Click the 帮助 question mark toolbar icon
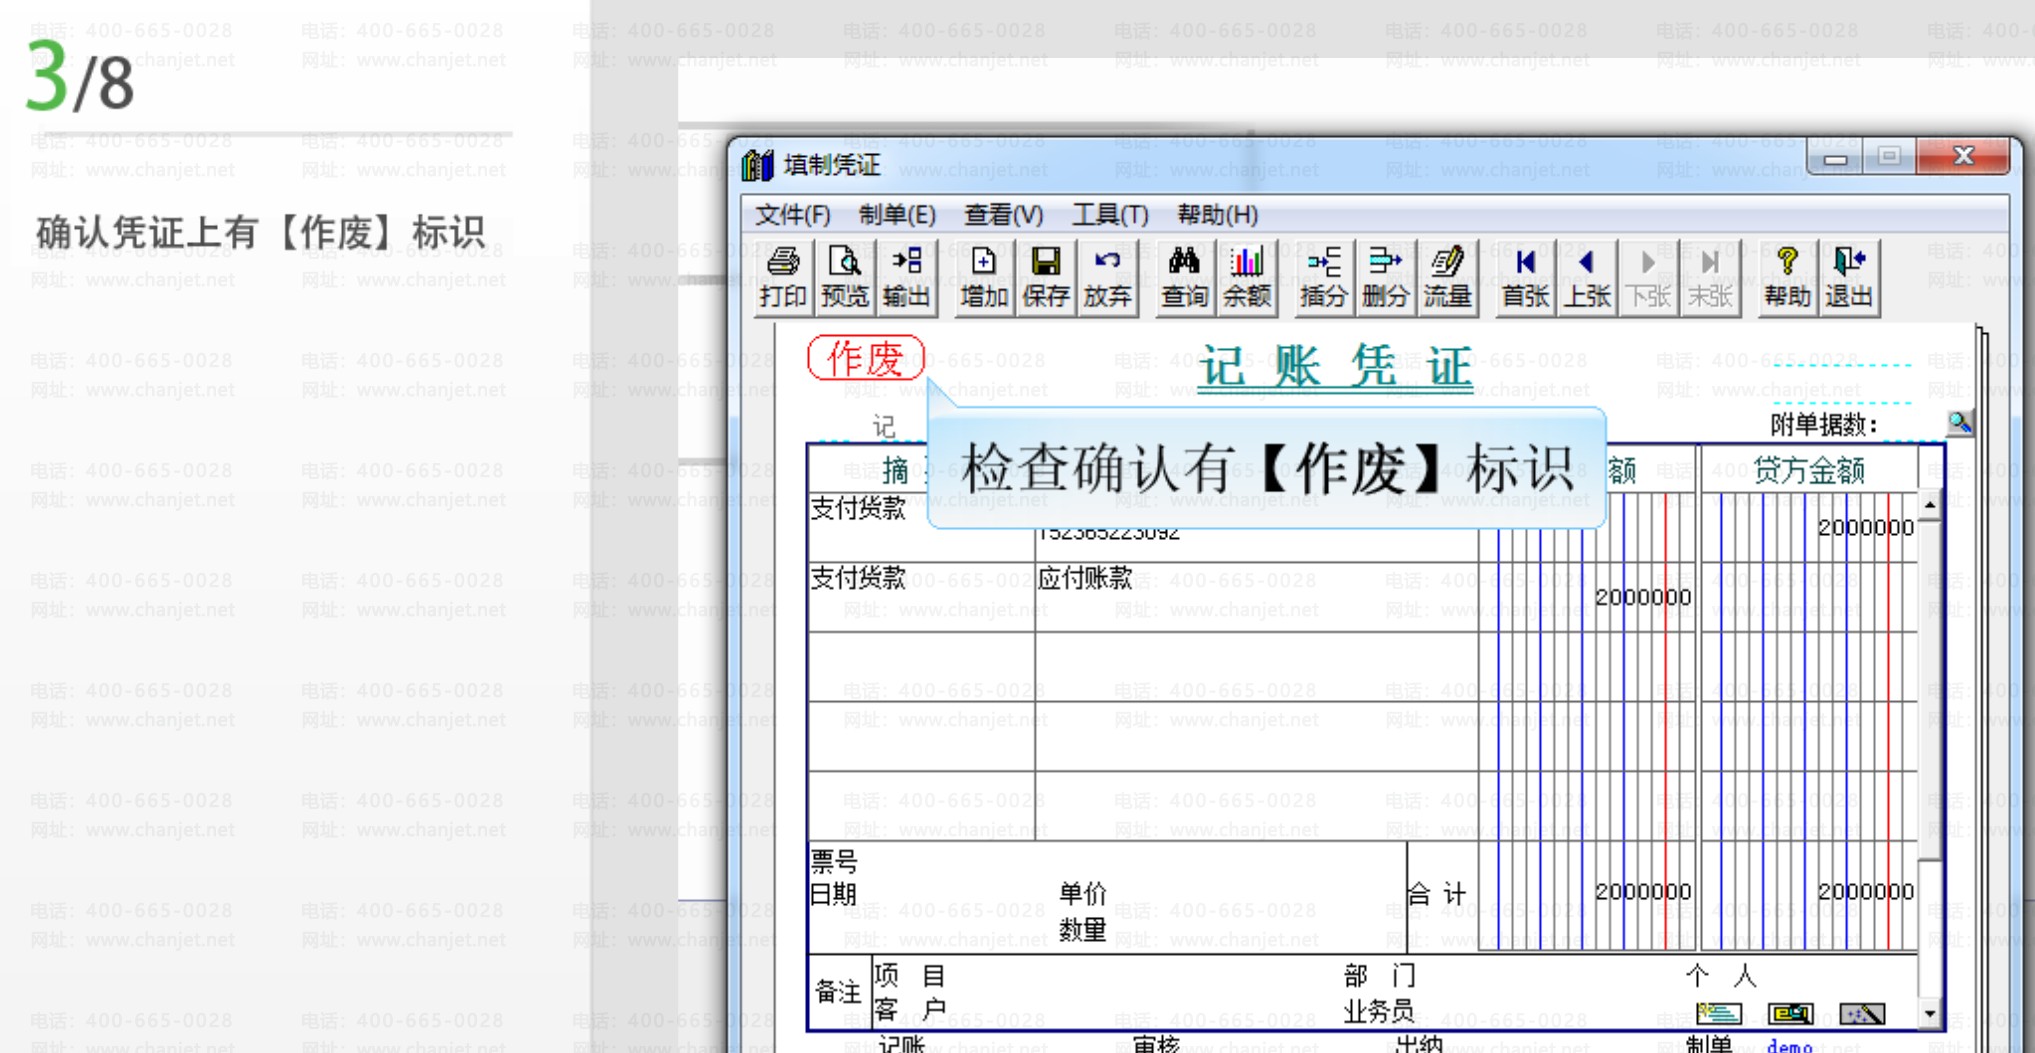The height and width of the screenshot is (1053, 2035). (x=1787, y=278)
